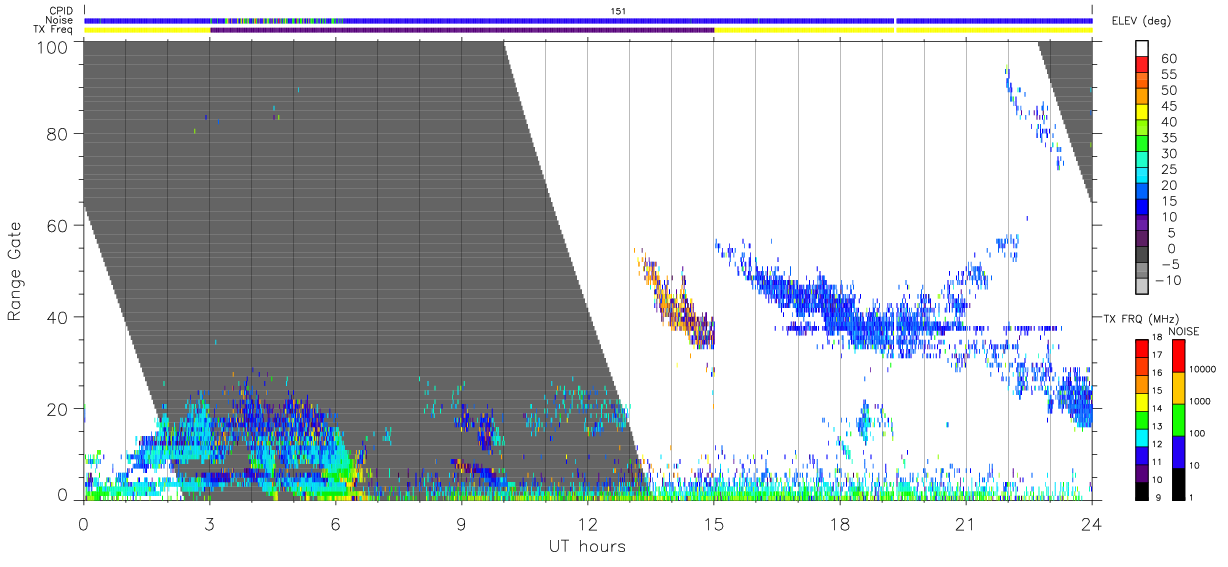
Task: Select the white top swatch of the ELEV colorbar
Action: (x=1142, y=50)
